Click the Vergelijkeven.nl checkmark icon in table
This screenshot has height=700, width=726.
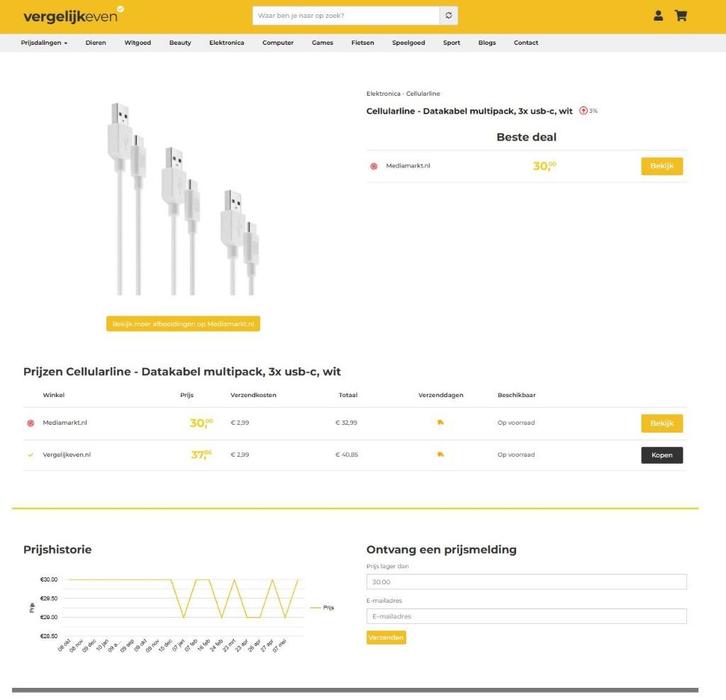(x=31, y=455)
